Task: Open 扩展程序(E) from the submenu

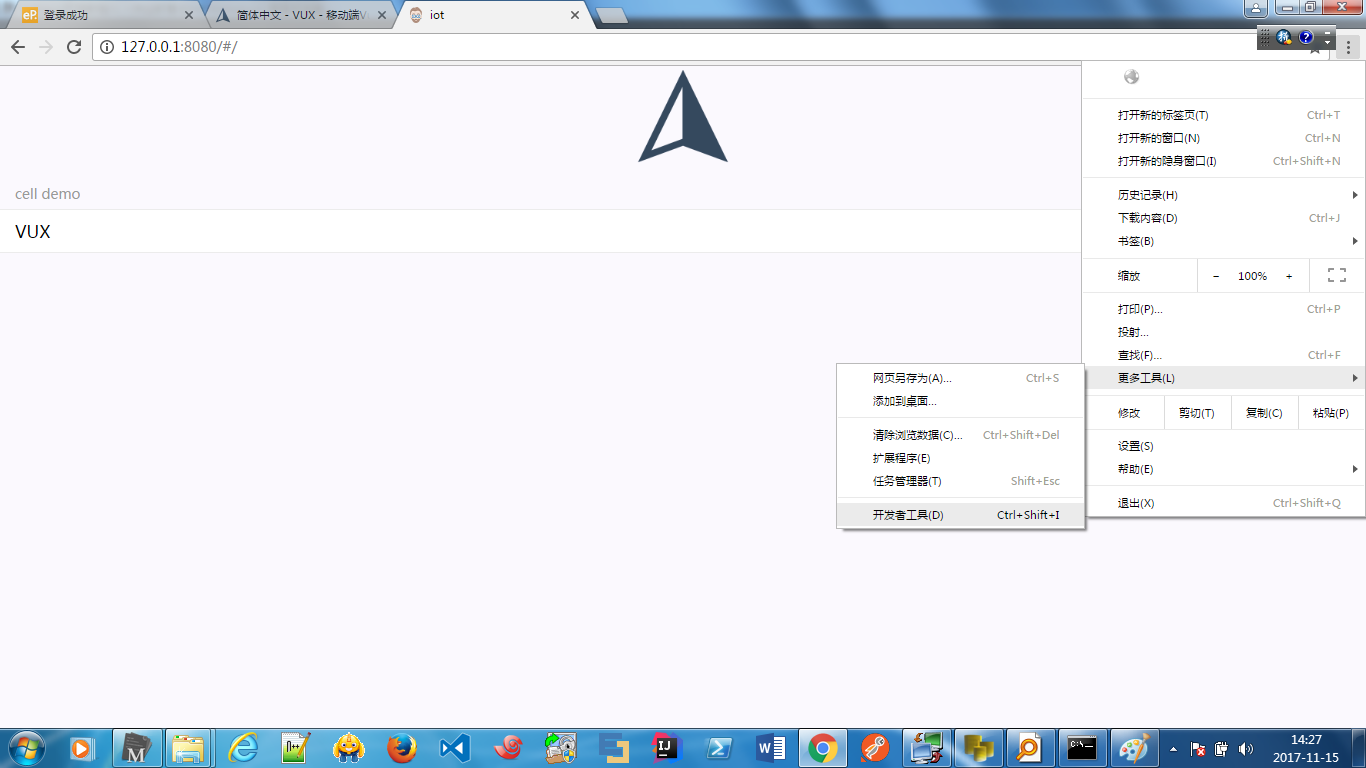Action: [x=961, y=458]
